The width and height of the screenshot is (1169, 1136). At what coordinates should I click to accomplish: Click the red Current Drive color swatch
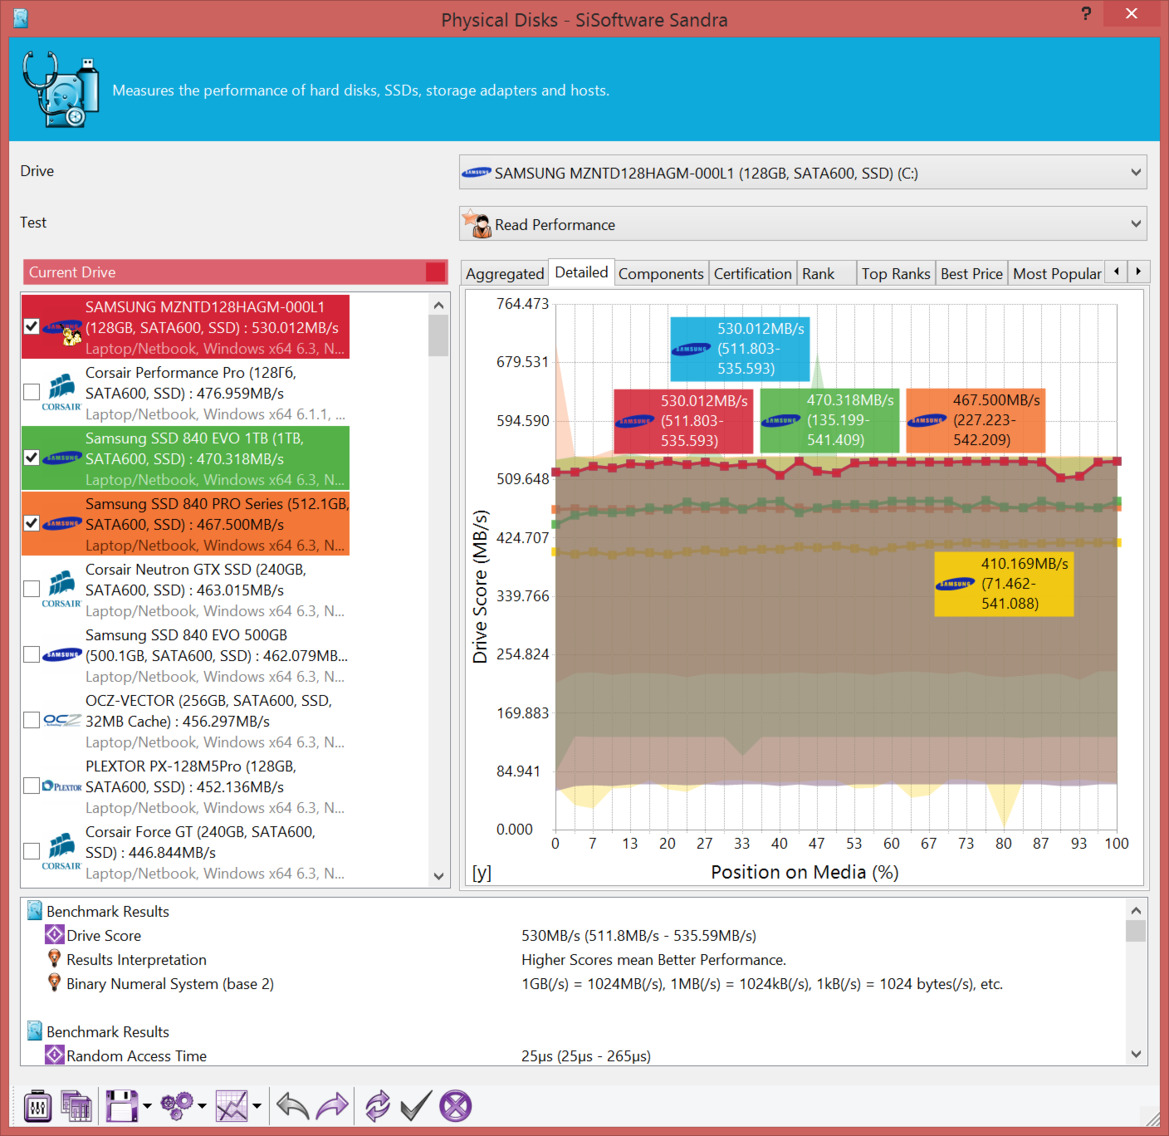pyautogui.click(x=435, y=272)
